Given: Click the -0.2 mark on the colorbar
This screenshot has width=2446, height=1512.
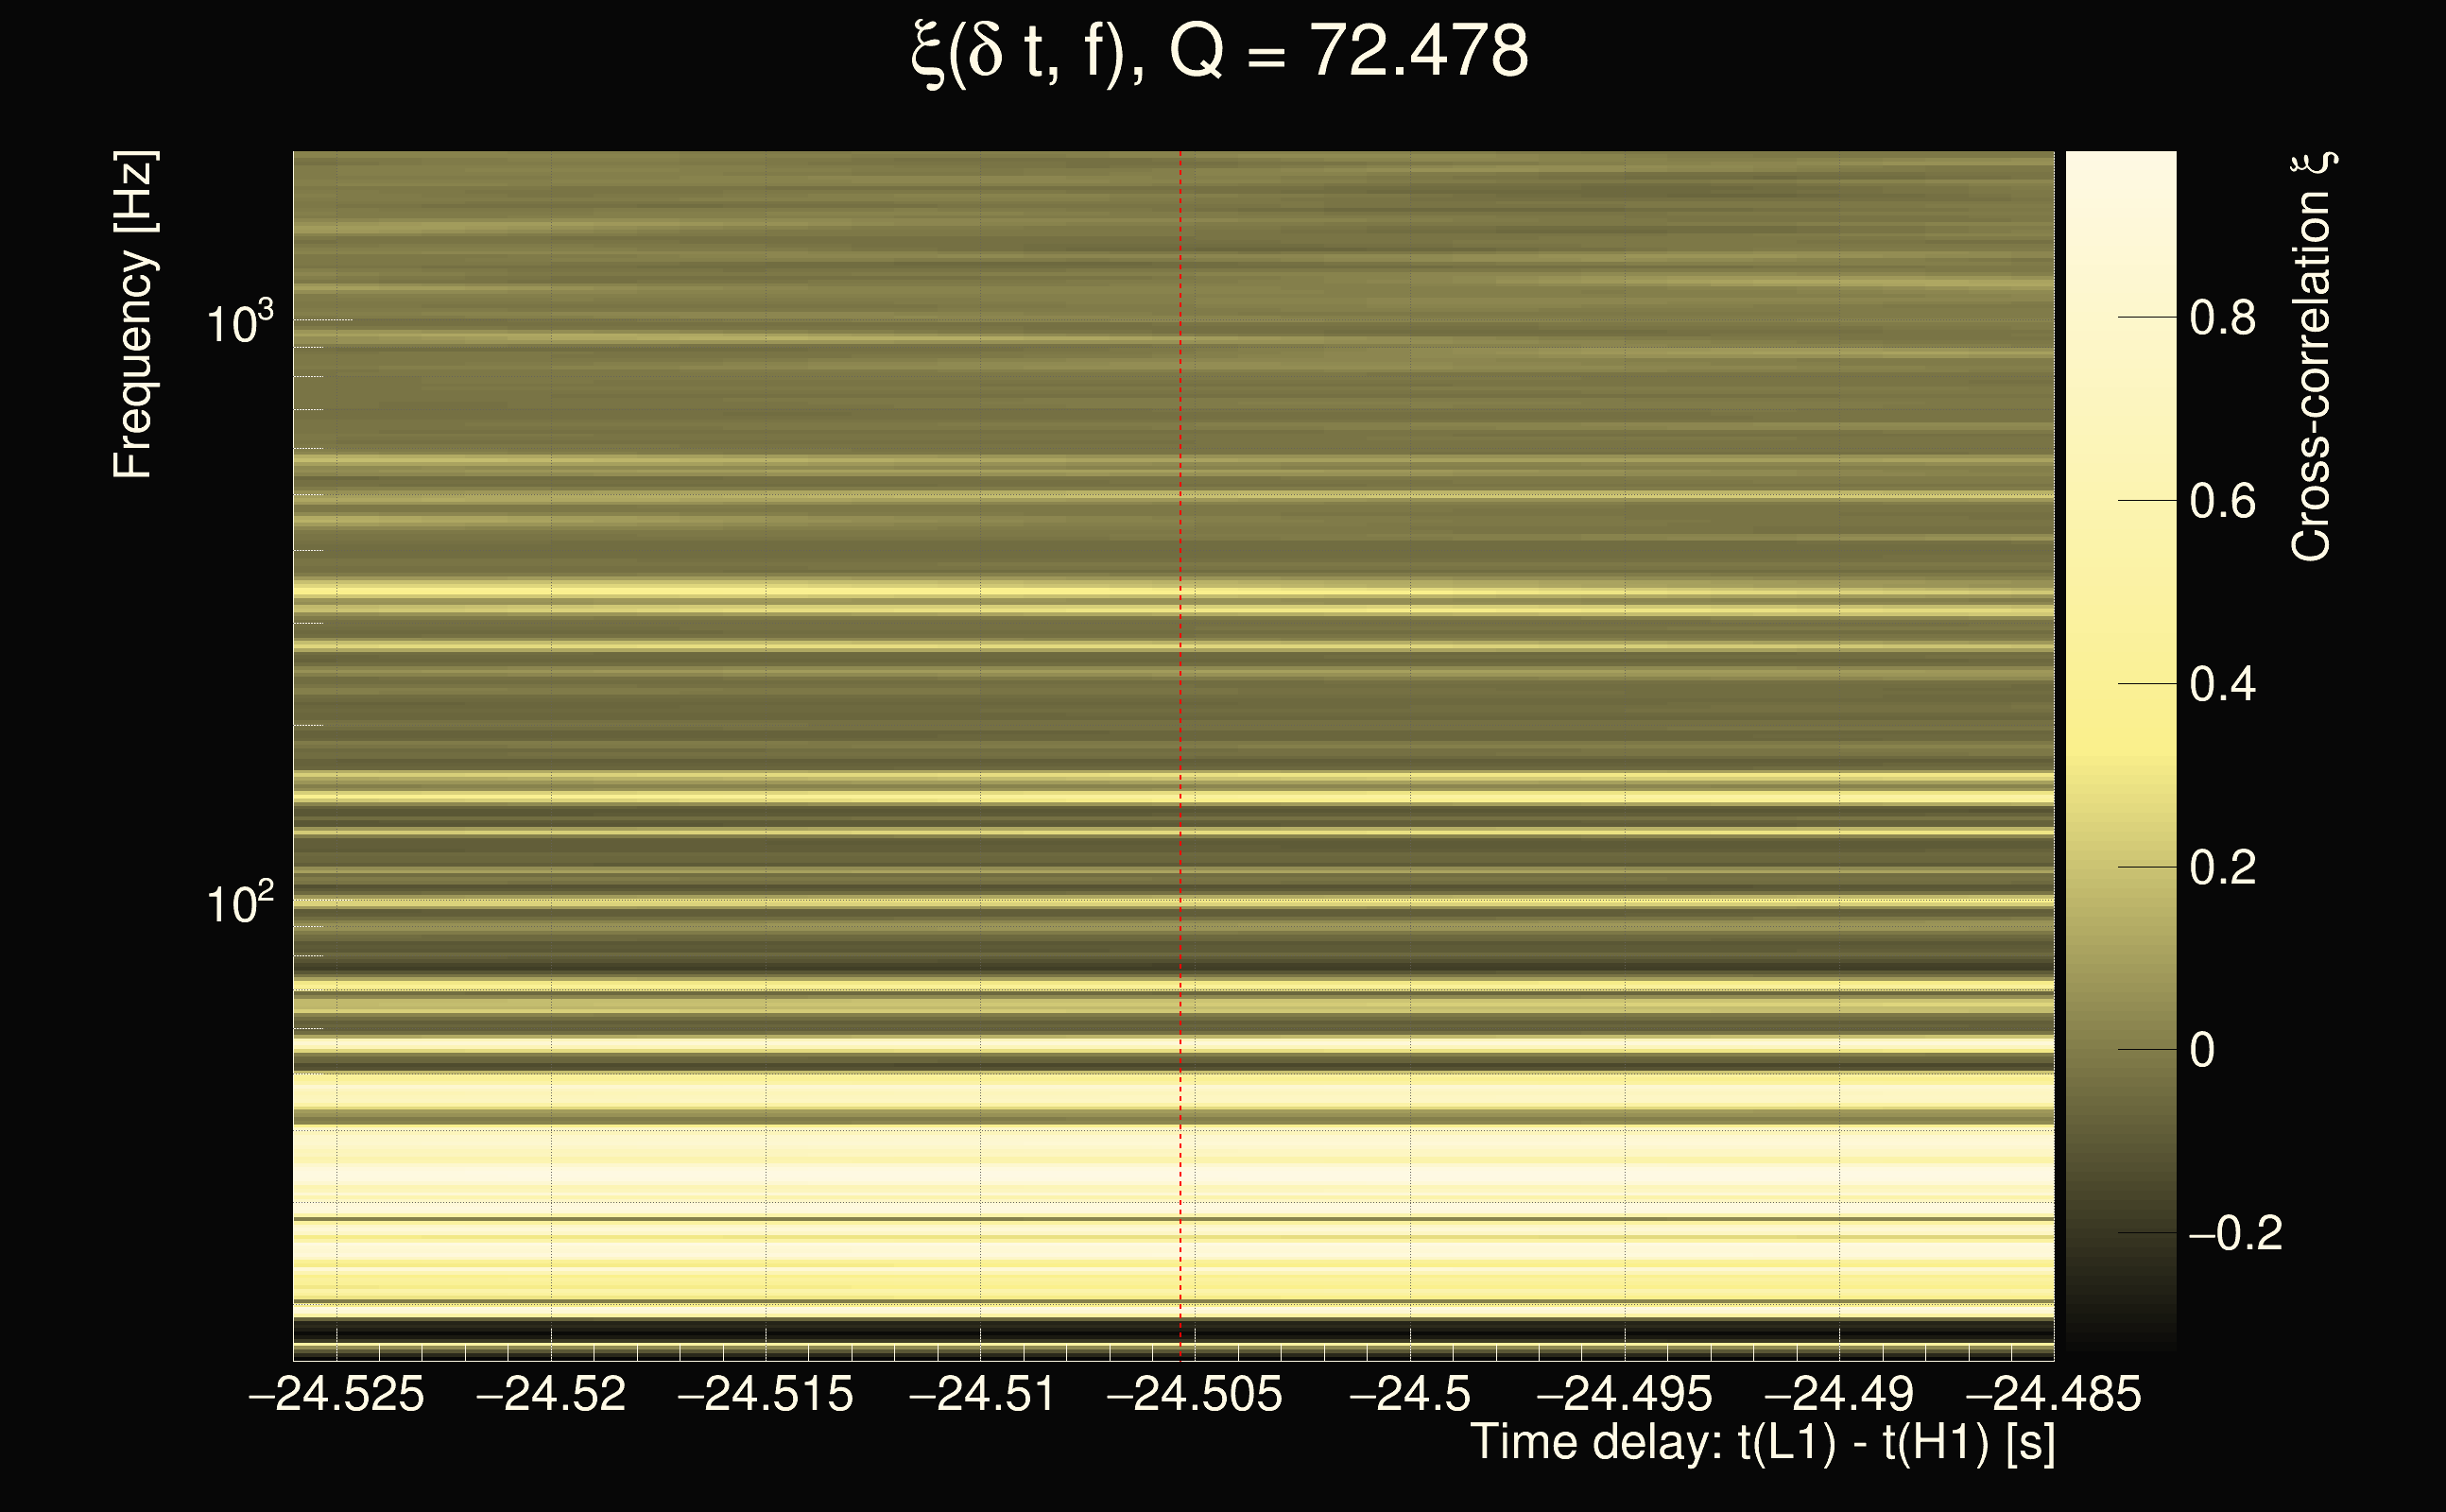Looking at the screenshot, I should pyautogui.click(x=2235, y=1233).
